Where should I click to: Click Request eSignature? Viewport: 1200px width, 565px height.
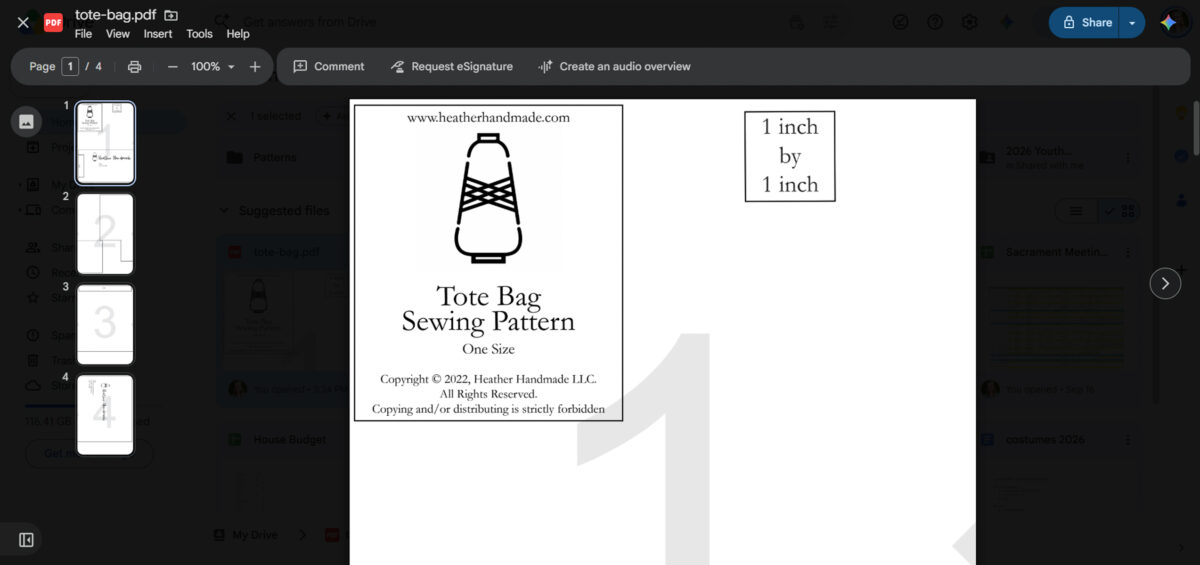(452, 67)
